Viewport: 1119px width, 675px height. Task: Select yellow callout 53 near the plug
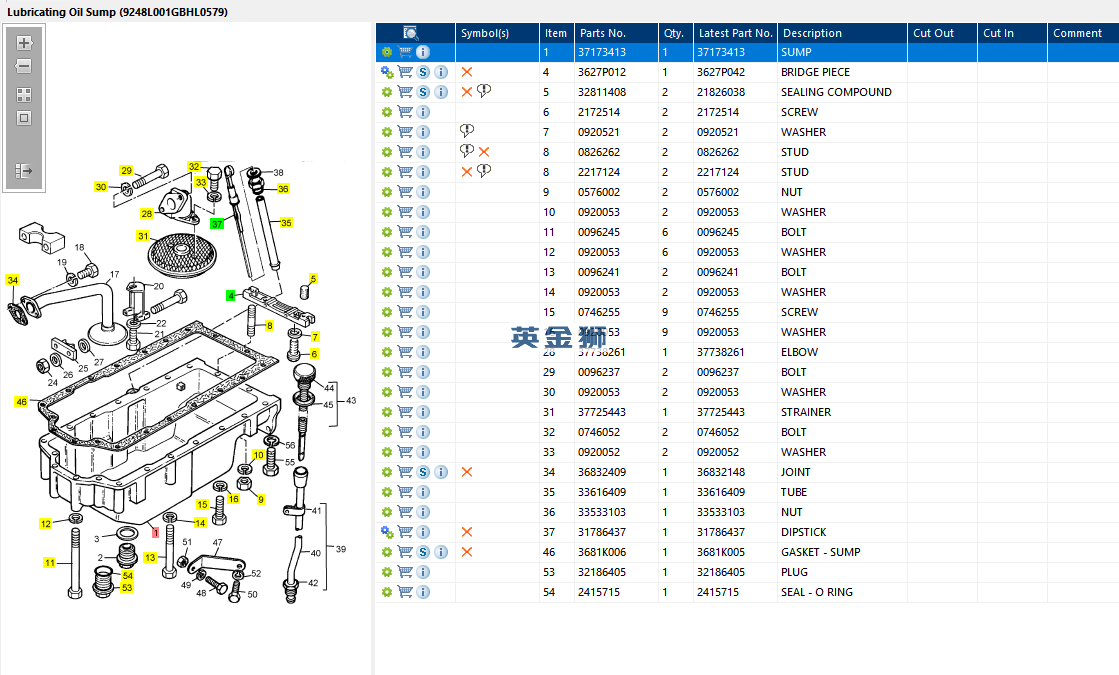coord(127,588)
